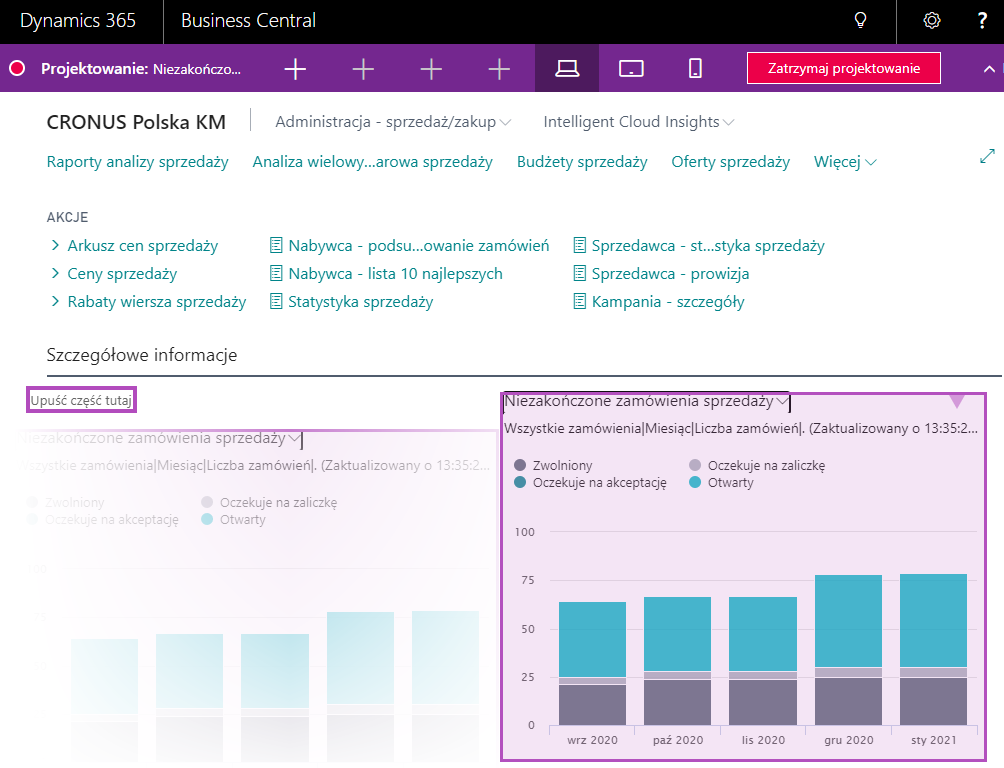Click the report icon beside Nabywca - lista 10 najlepszych
Image resolution: width=1004 pixels, height=768 pixels.
[276, 274]
